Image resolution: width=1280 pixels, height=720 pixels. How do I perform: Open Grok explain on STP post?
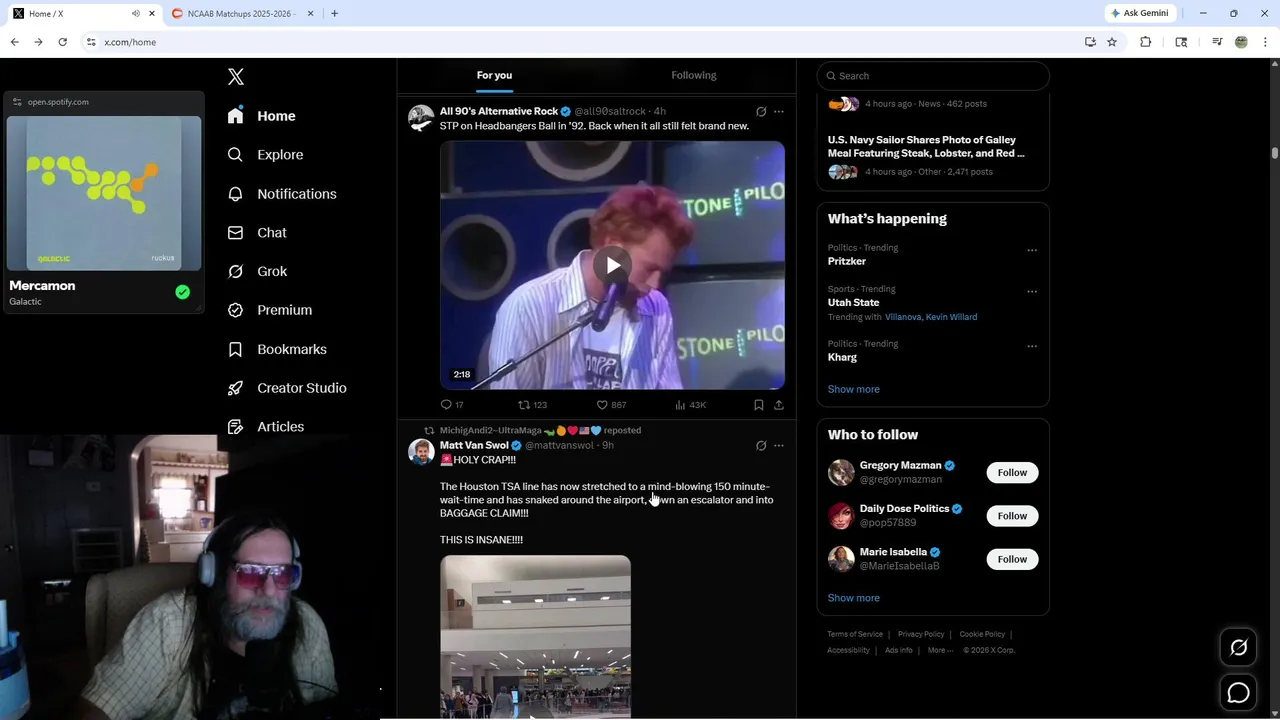coord(761,111)
